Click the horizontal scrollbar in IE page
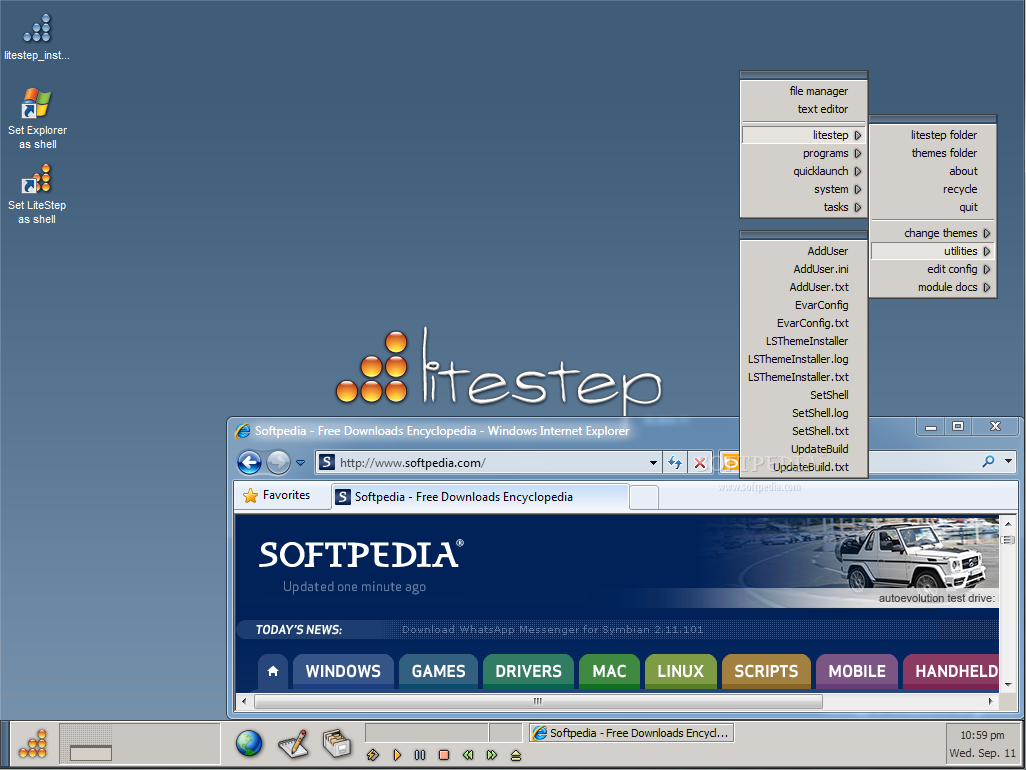 (538, 701)
